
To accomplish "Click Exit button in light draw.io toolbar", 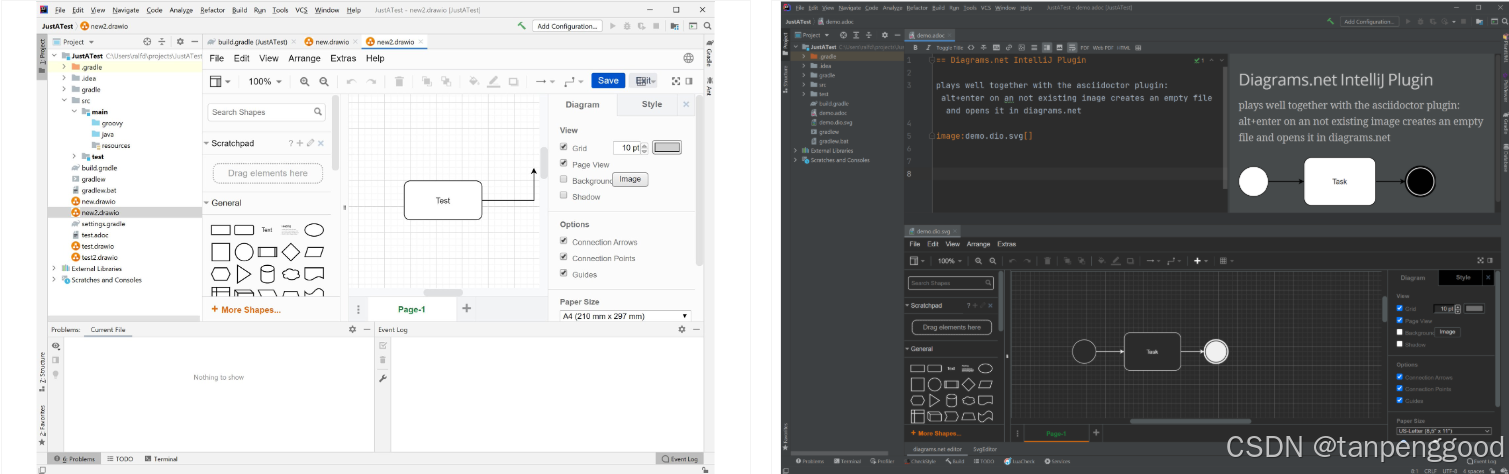I will point(644,81).
